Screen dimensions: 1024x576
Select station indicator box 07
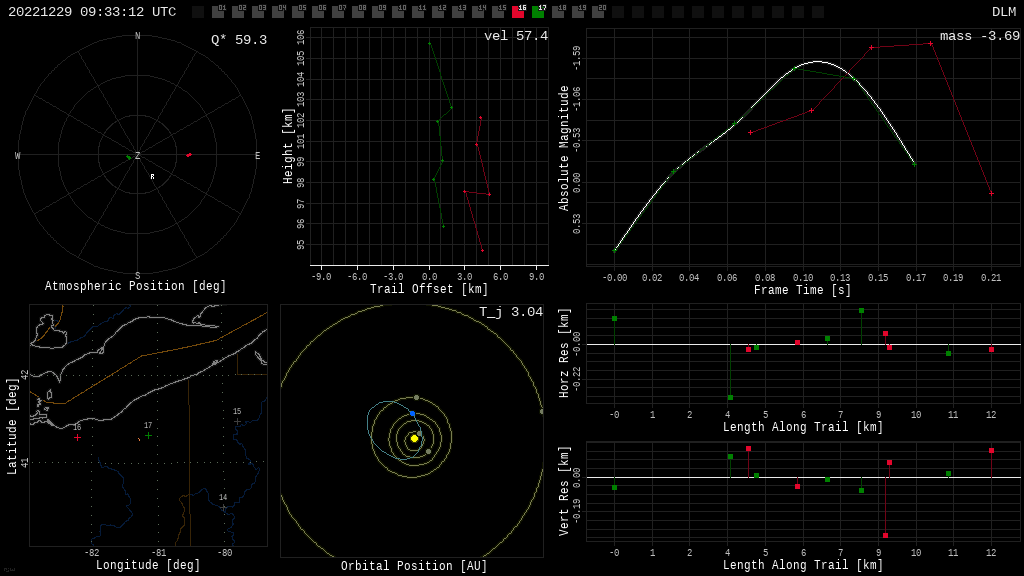[338, 11]
